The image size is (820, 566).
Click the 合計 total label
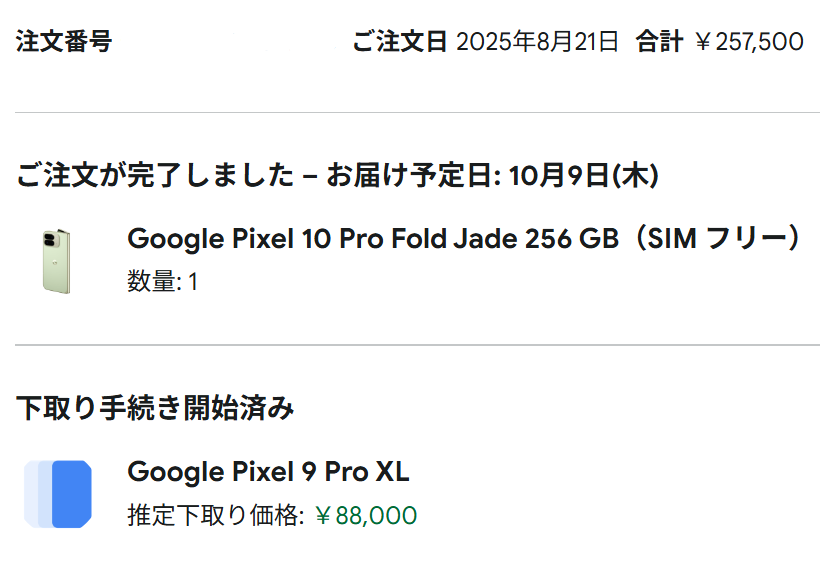click(659, 42)
